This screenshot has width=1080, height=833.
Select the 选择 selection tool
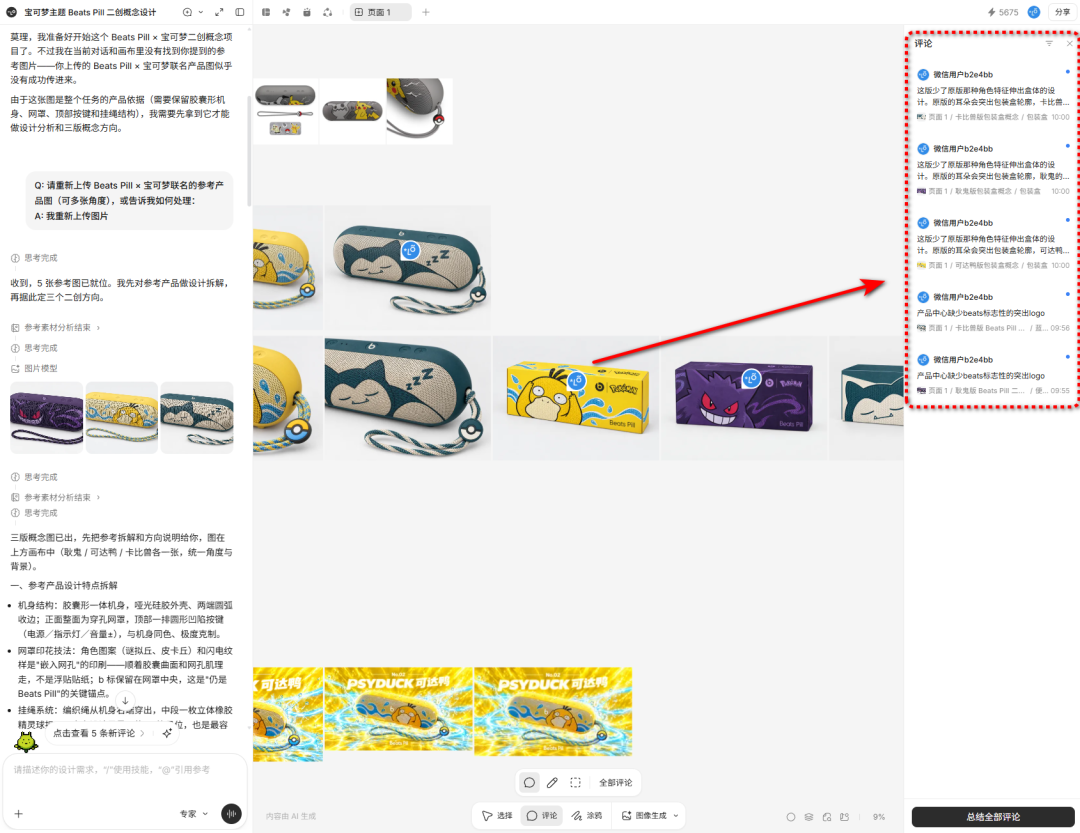(x=497, y=815)
